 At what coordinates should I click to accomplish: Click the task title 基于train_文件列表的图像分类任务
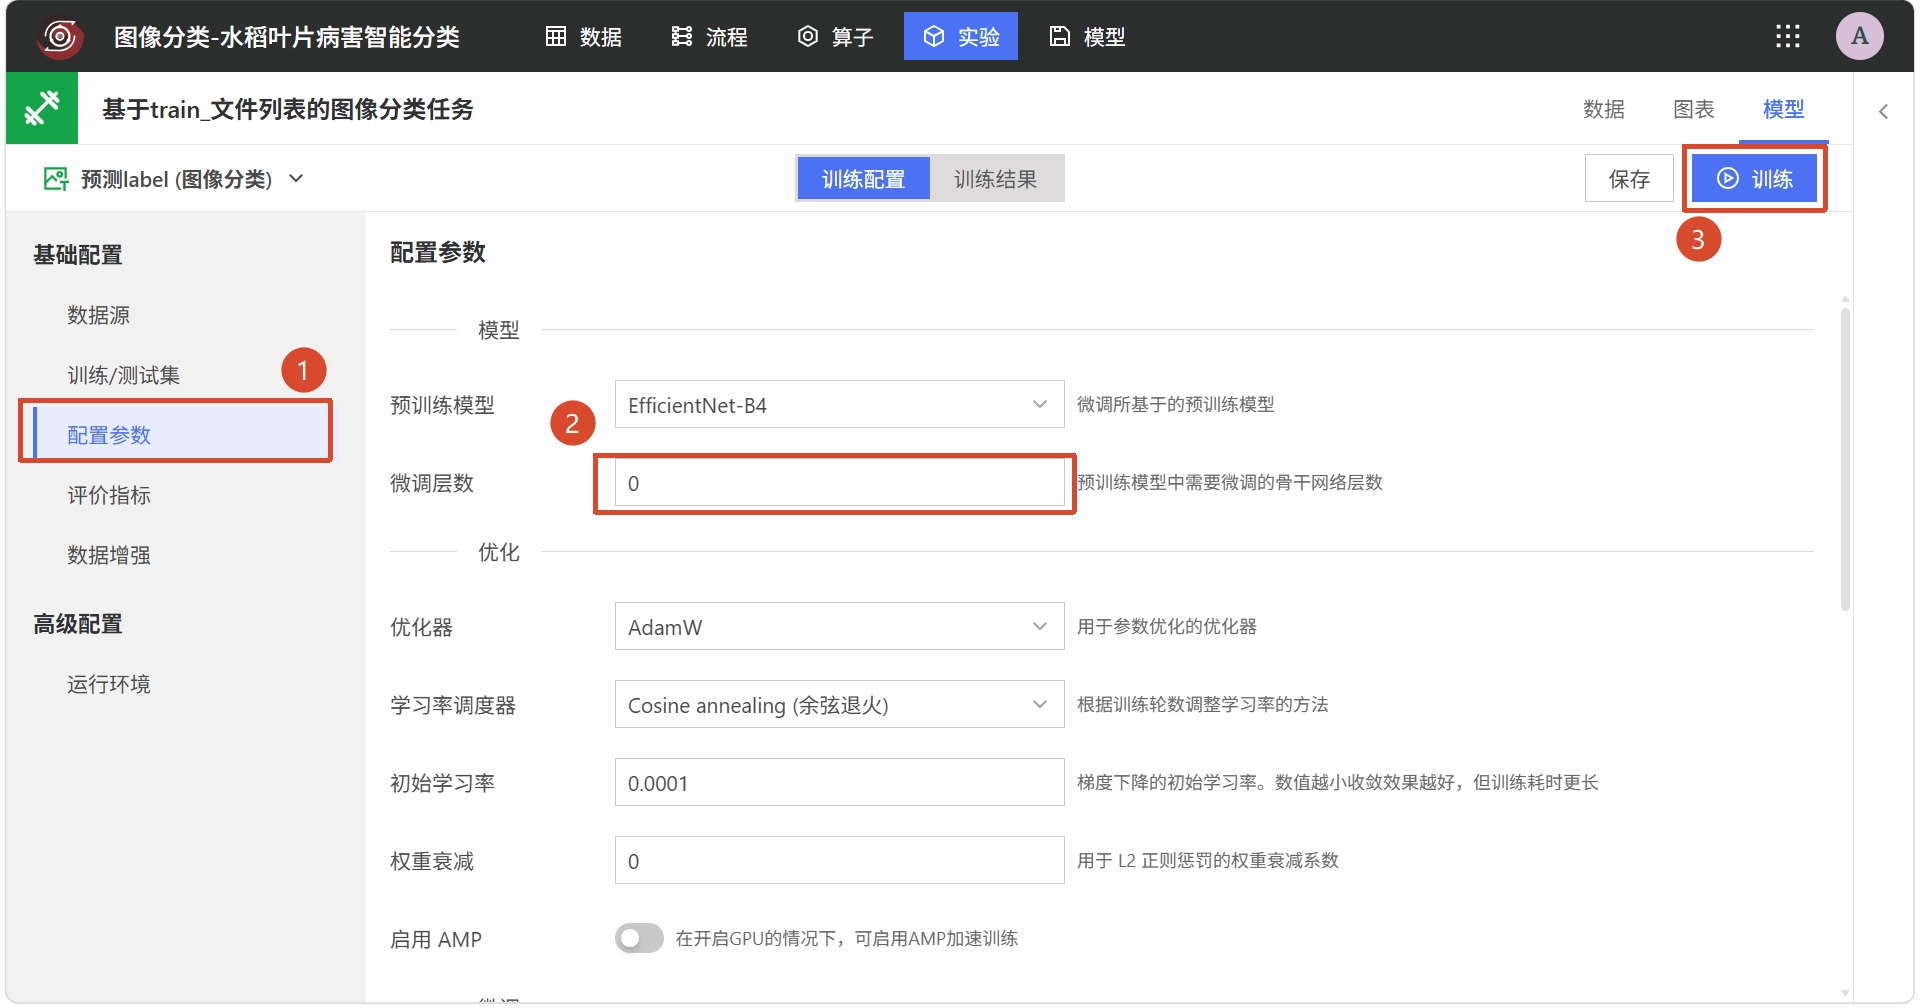coord(288,109)
